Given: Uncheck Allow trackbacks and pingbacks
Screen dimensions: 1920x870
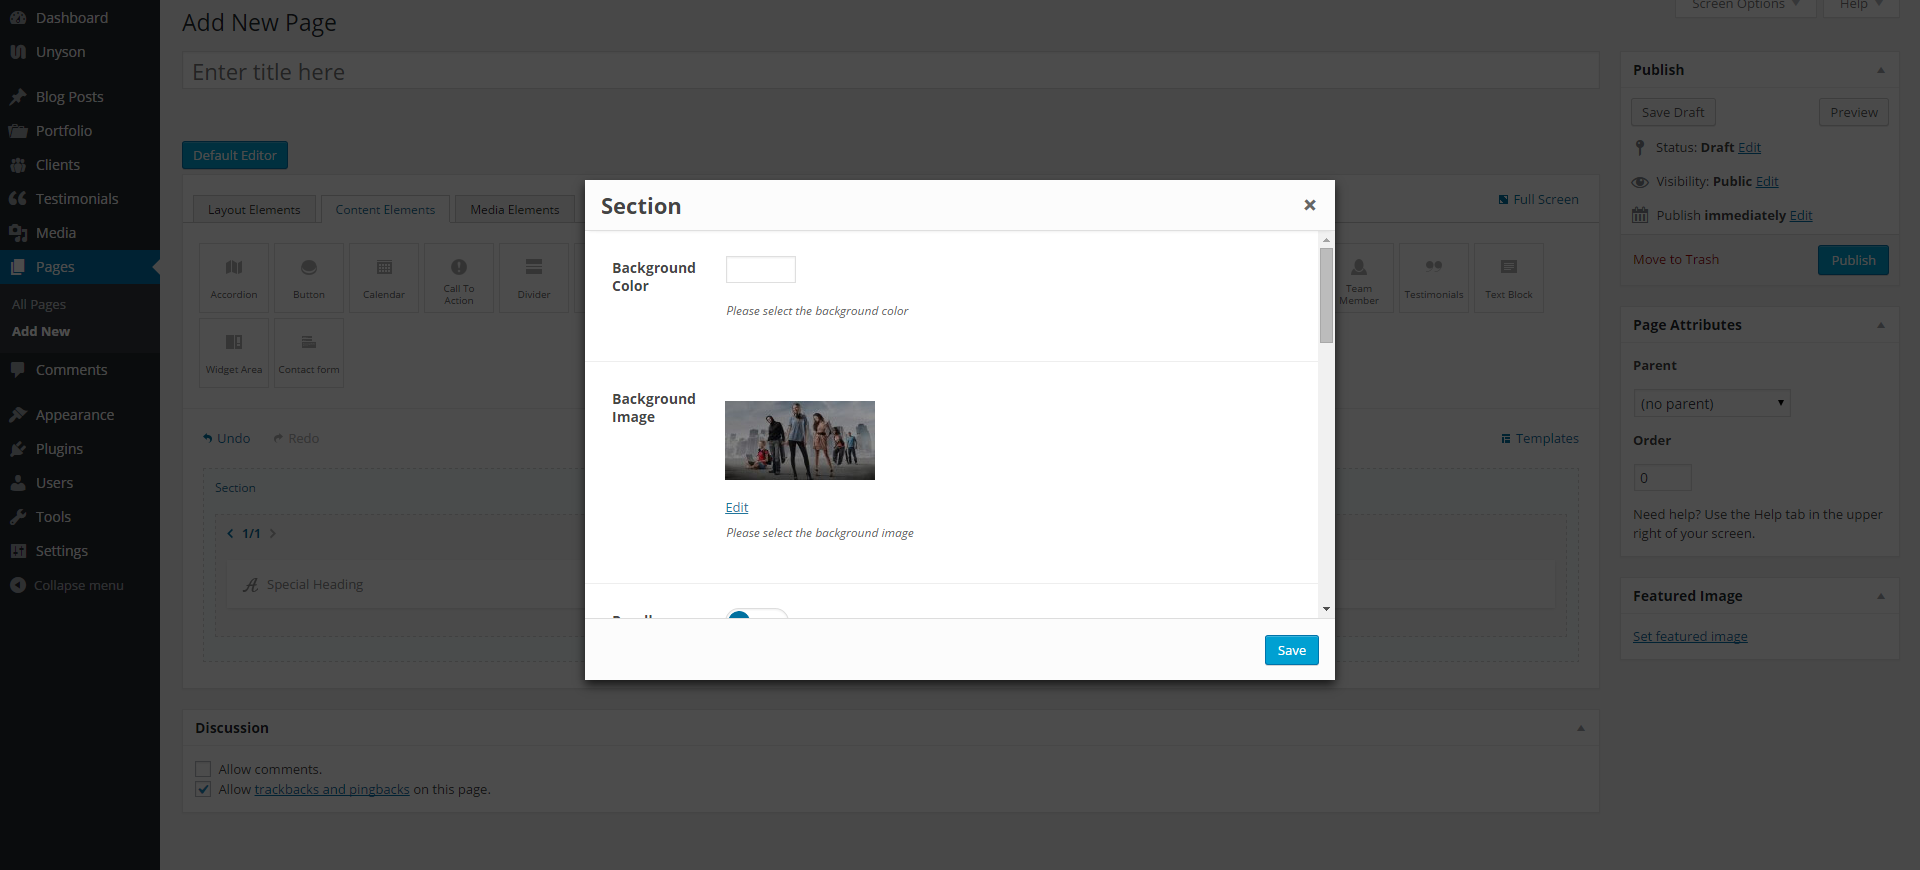Looking at the screenshot, I should [203, 789].
